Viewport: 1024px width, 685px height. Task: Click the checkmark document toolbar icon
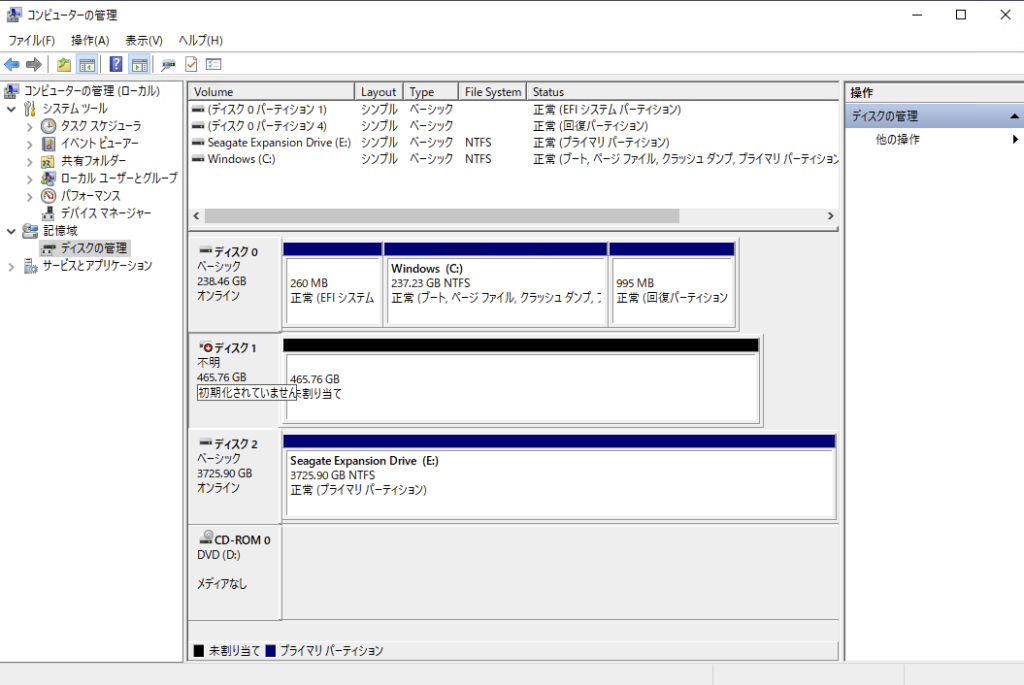[x=191, y=65]
